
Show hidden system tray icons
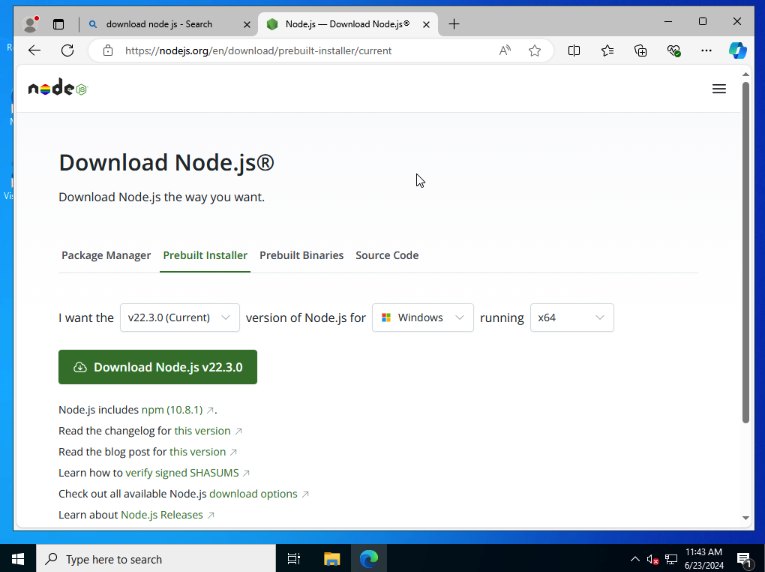click(635, 559)
